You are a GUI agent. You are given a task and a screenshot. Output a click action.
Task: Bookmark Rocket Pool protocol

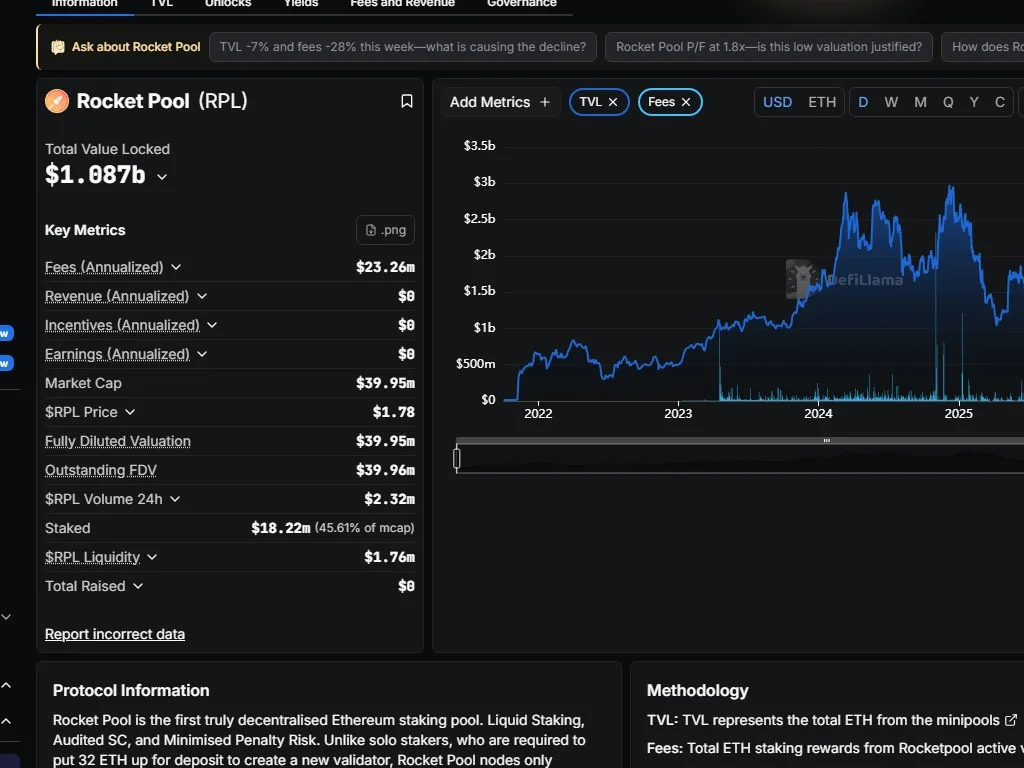(x=406, y=101)
